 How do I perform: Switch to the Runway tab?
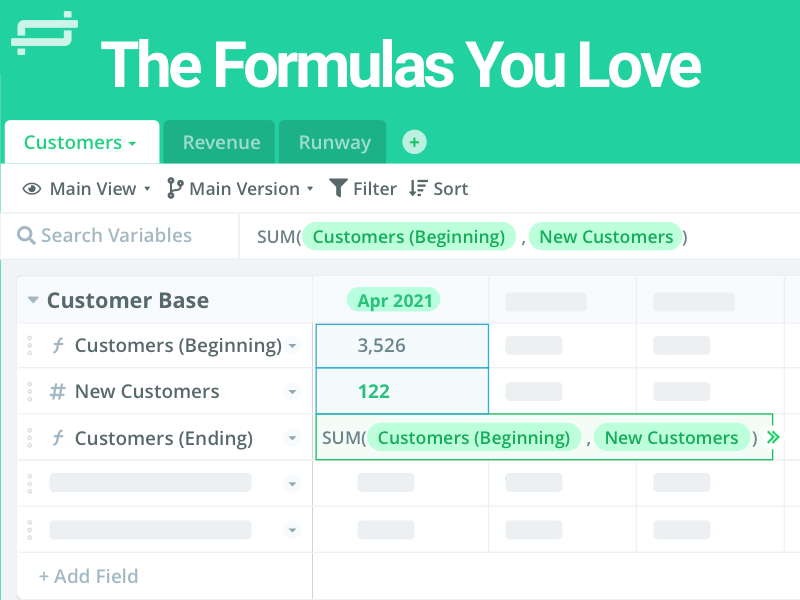point(334,142)
